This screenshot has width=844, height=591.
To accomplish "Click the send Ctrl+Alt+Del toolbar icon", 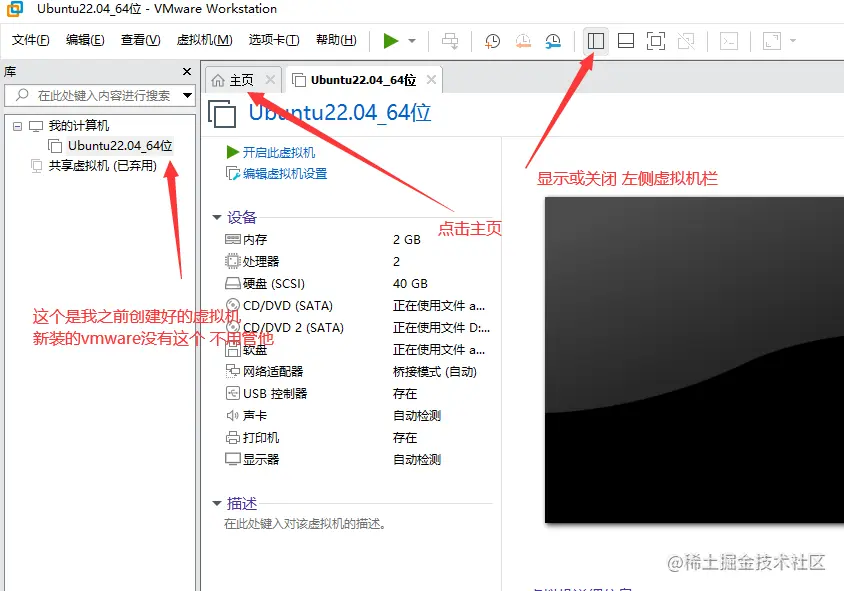I will pyautogui.click(x=450, y=41).
